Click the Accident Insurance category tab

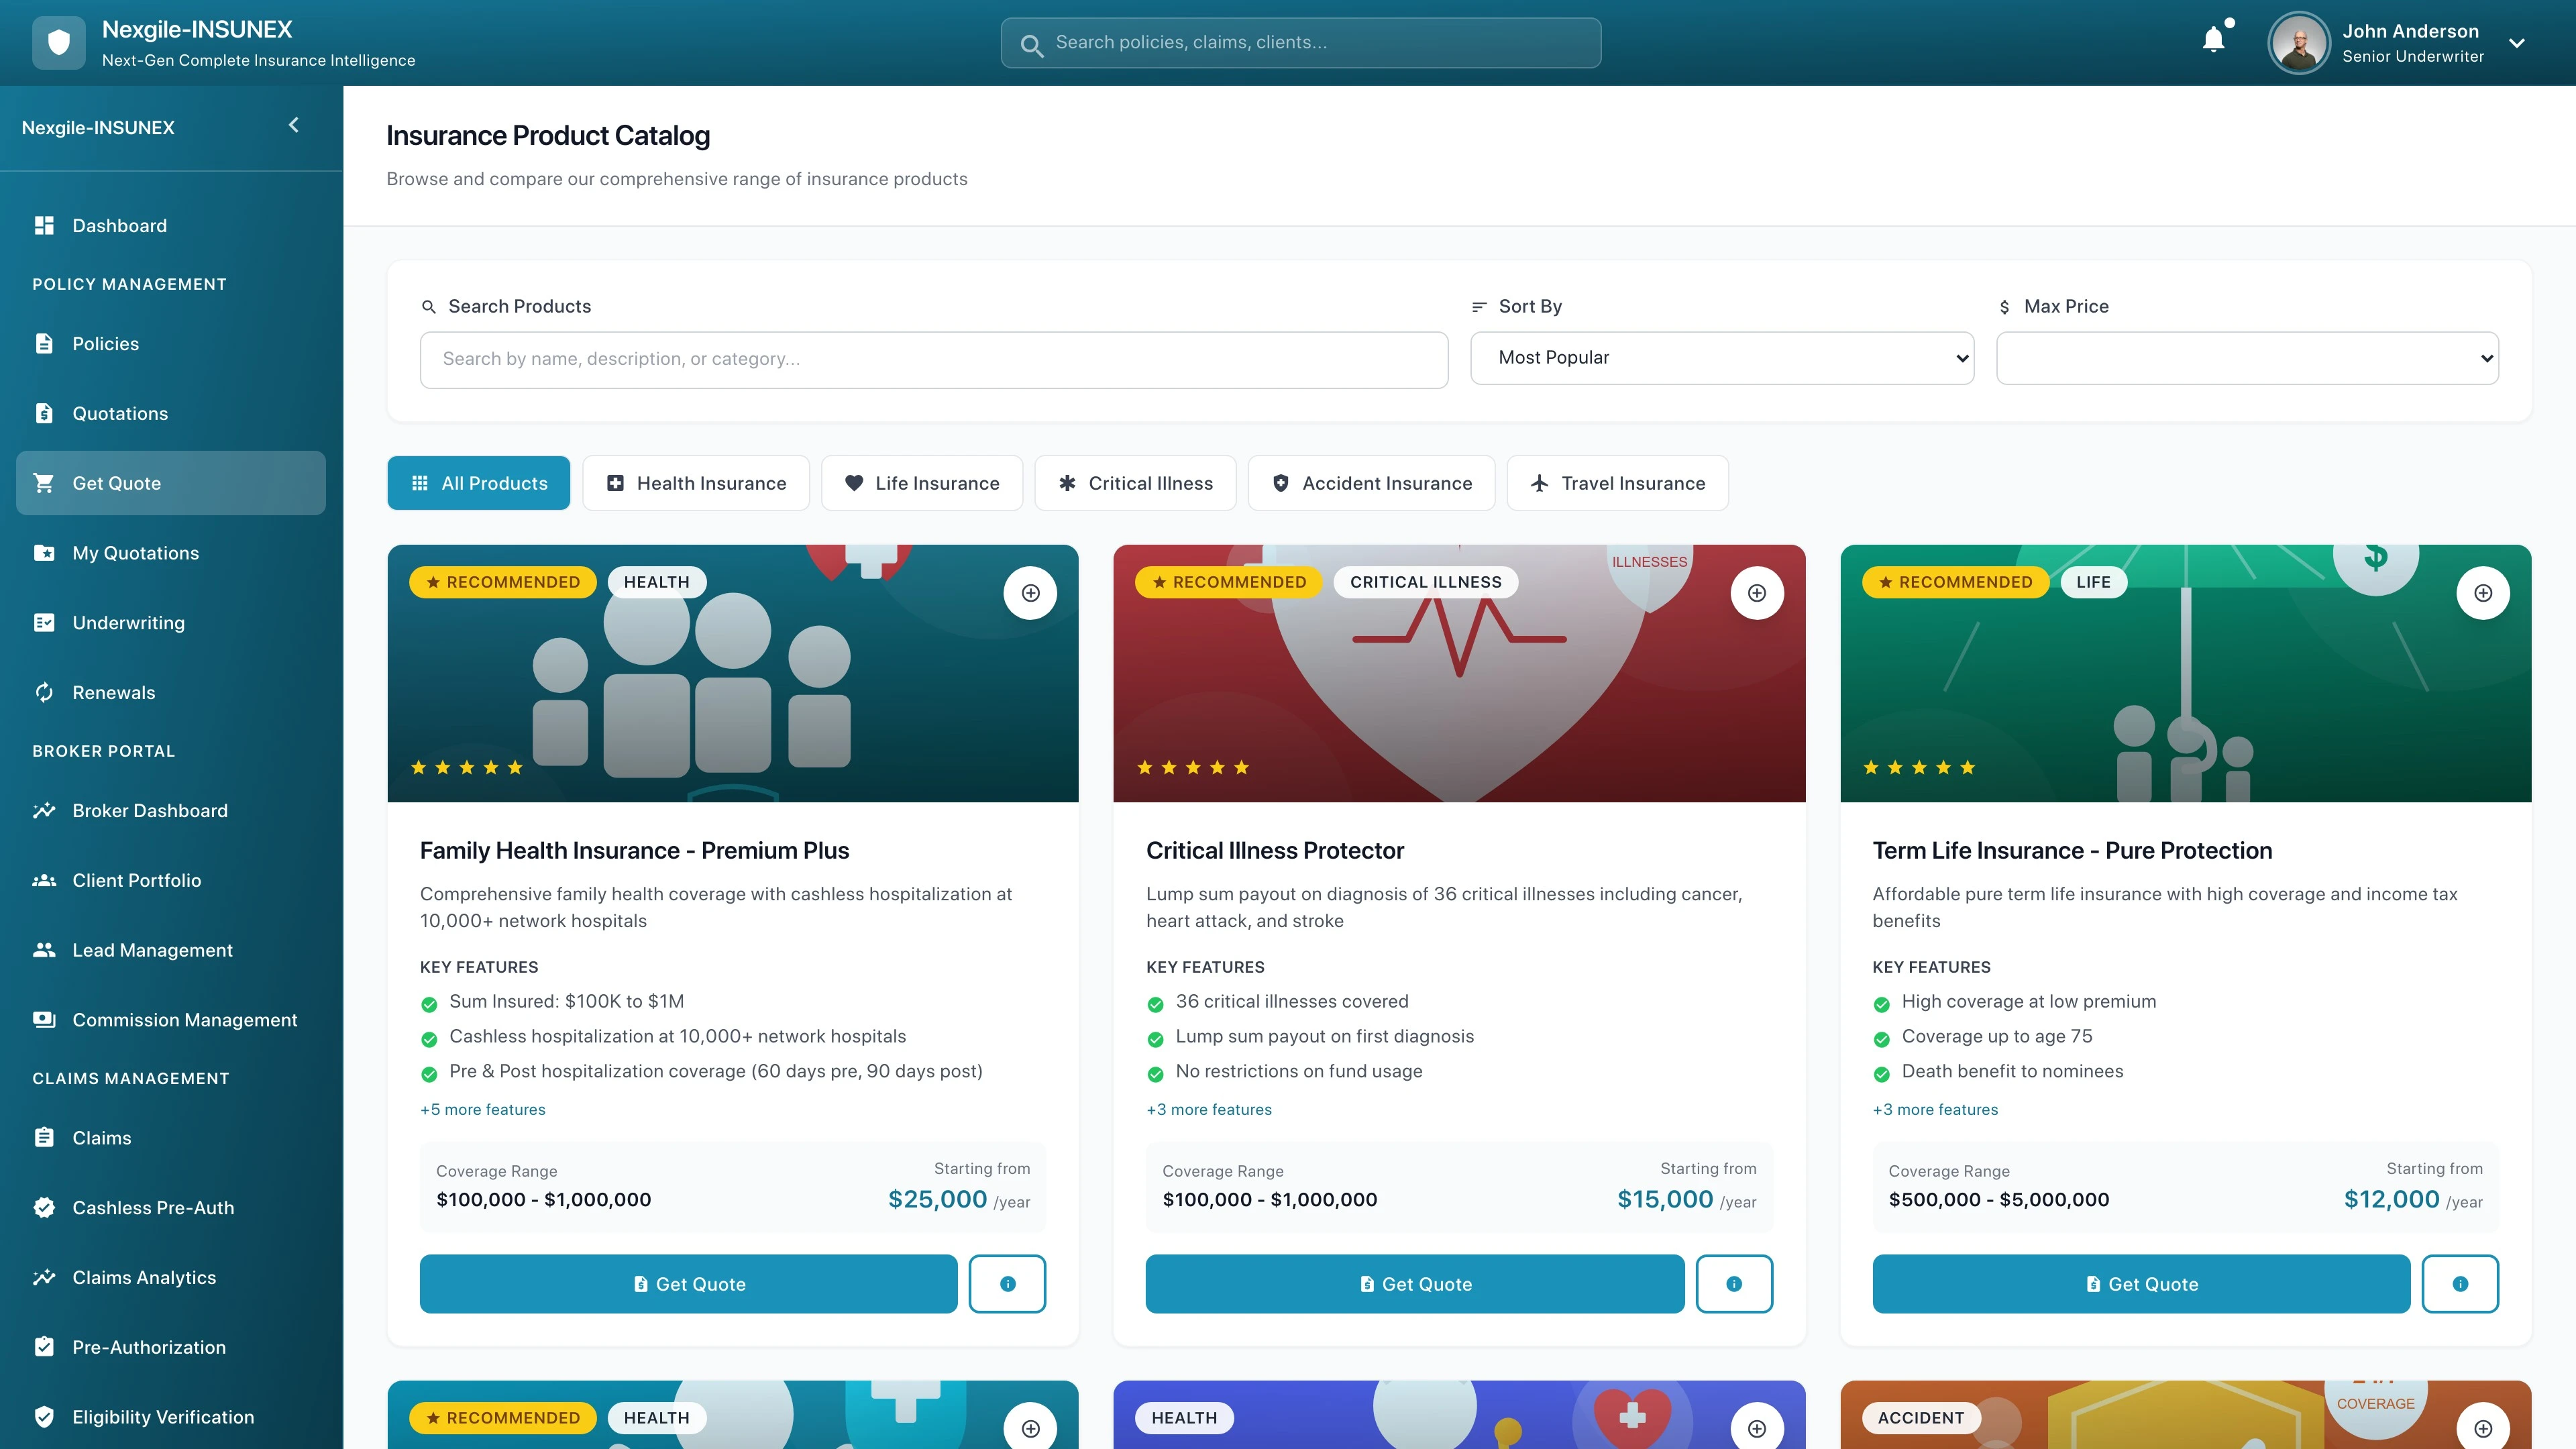coord(1371,483)
